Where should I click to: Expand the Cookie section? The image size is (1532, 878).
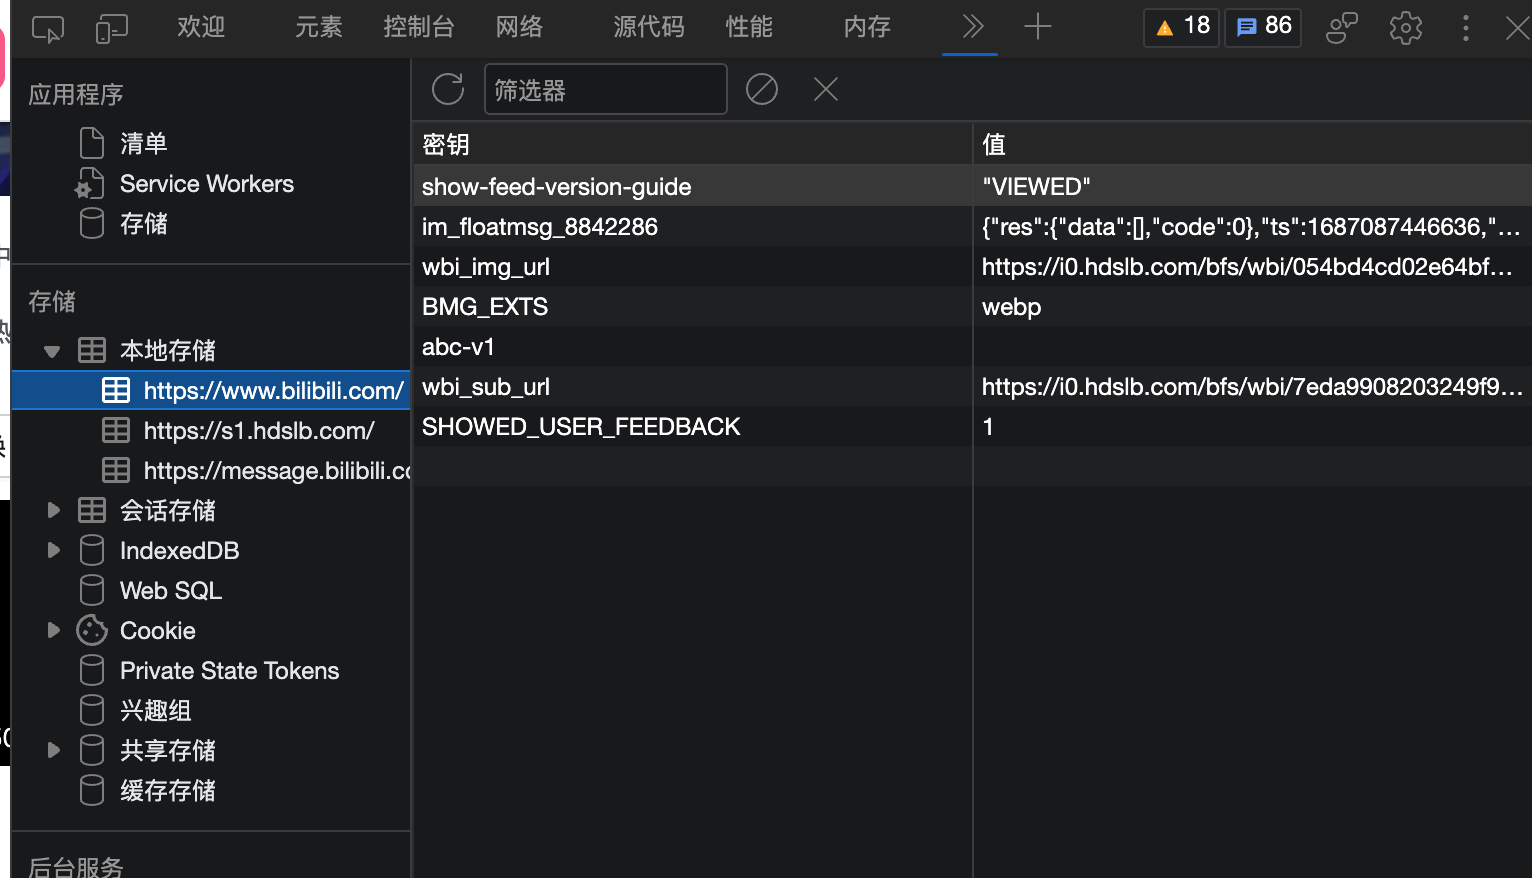pos(53,630)
